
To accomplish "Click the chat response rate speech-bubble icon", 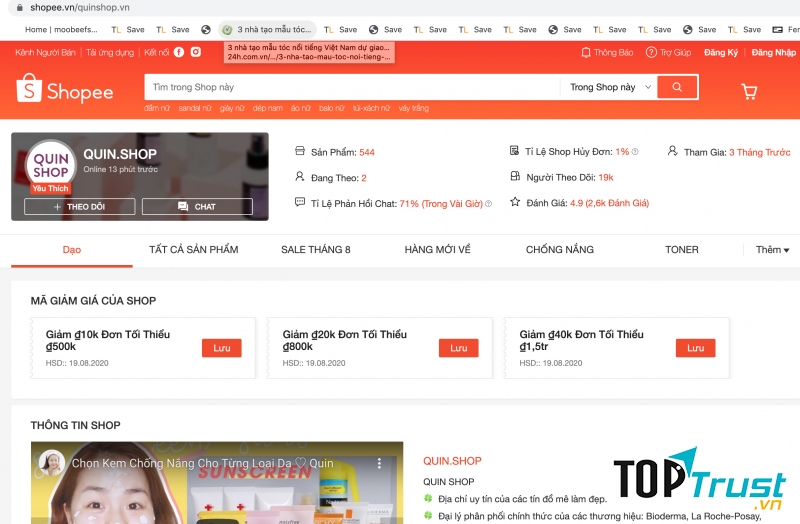I will (x=300, y=202).
